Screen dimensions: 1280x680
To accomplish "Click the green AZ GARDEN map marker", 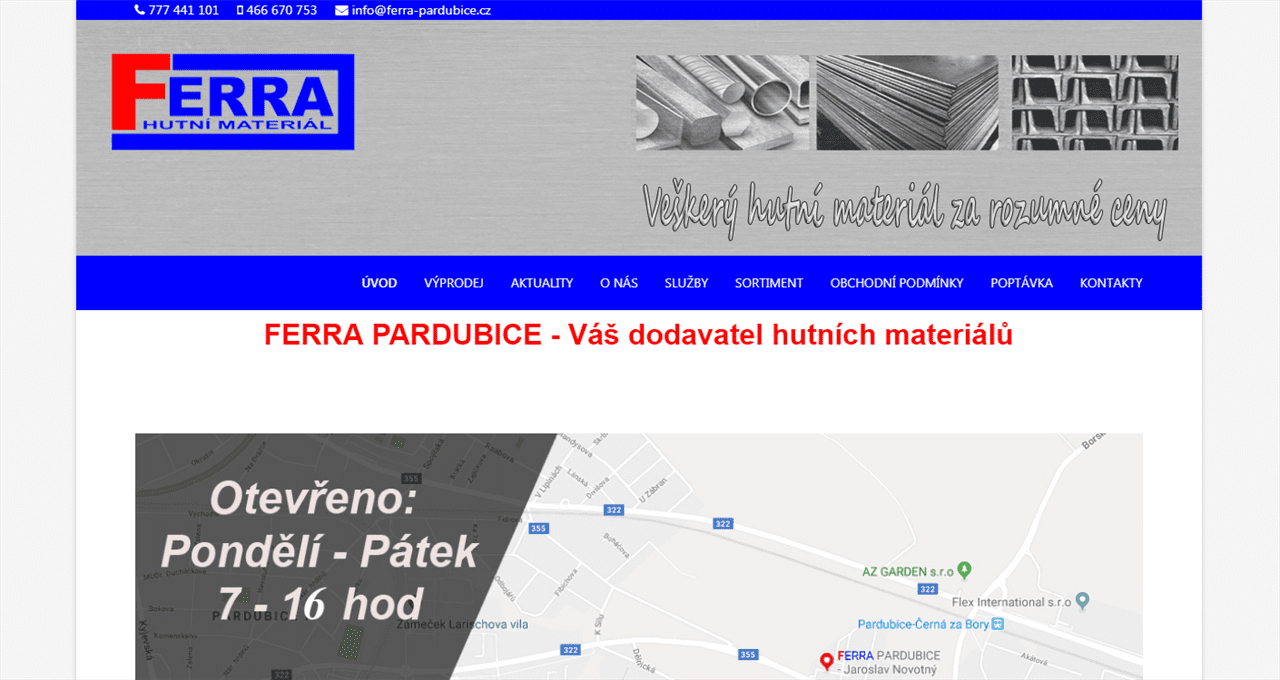I will point(964,570).
